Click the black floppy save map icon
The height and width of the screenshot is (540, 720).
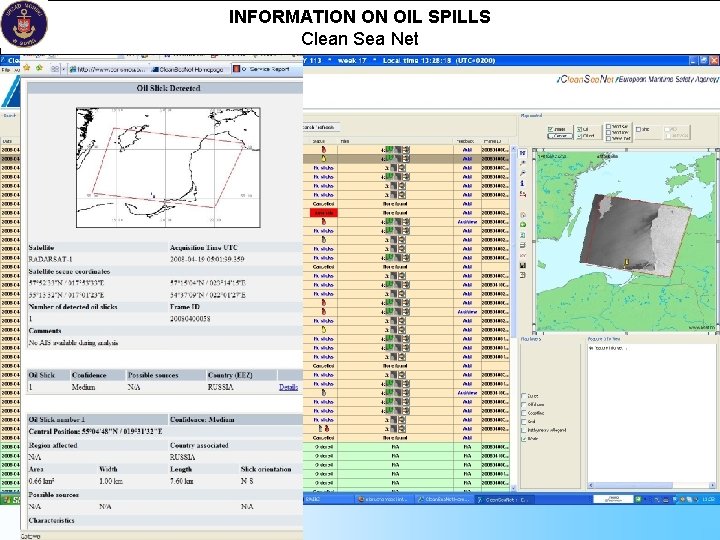523,265
